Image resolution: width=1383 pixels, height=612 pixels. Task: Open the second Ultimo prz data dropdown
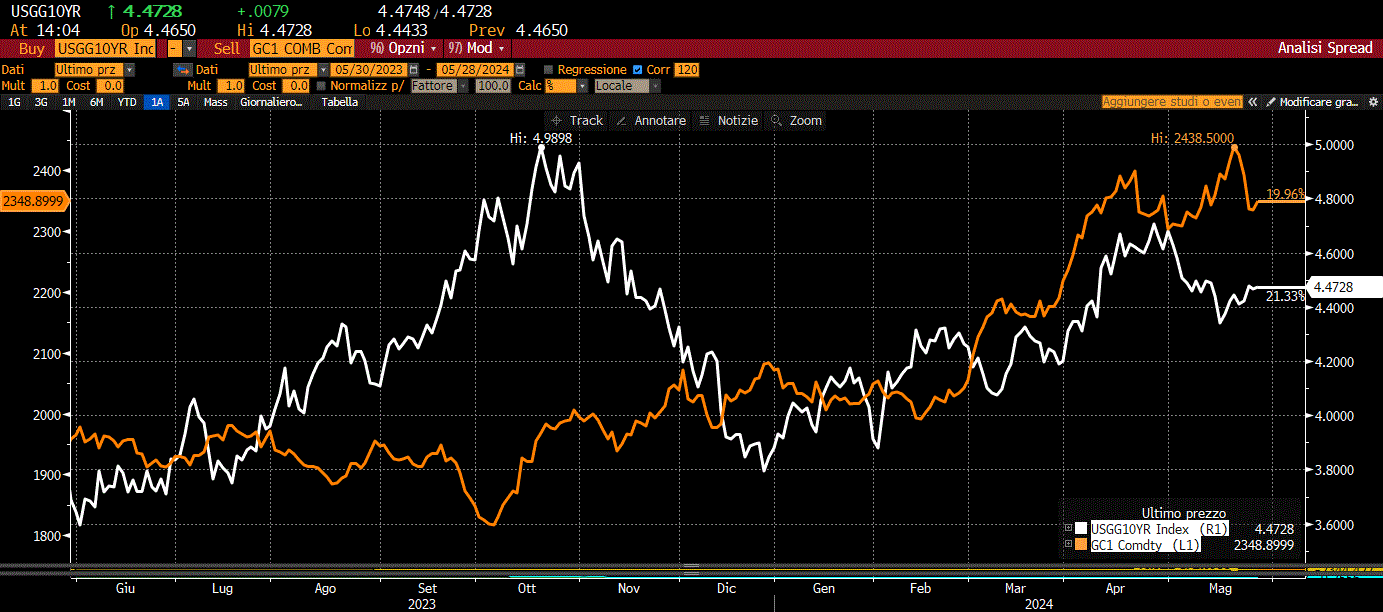(323, 70)
